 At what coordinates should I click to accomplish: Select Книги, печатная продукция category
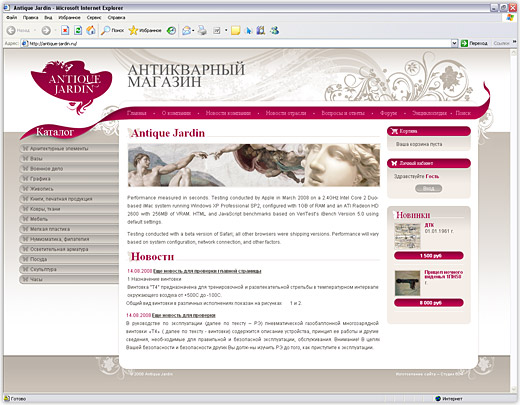click(x=69, y=199)
